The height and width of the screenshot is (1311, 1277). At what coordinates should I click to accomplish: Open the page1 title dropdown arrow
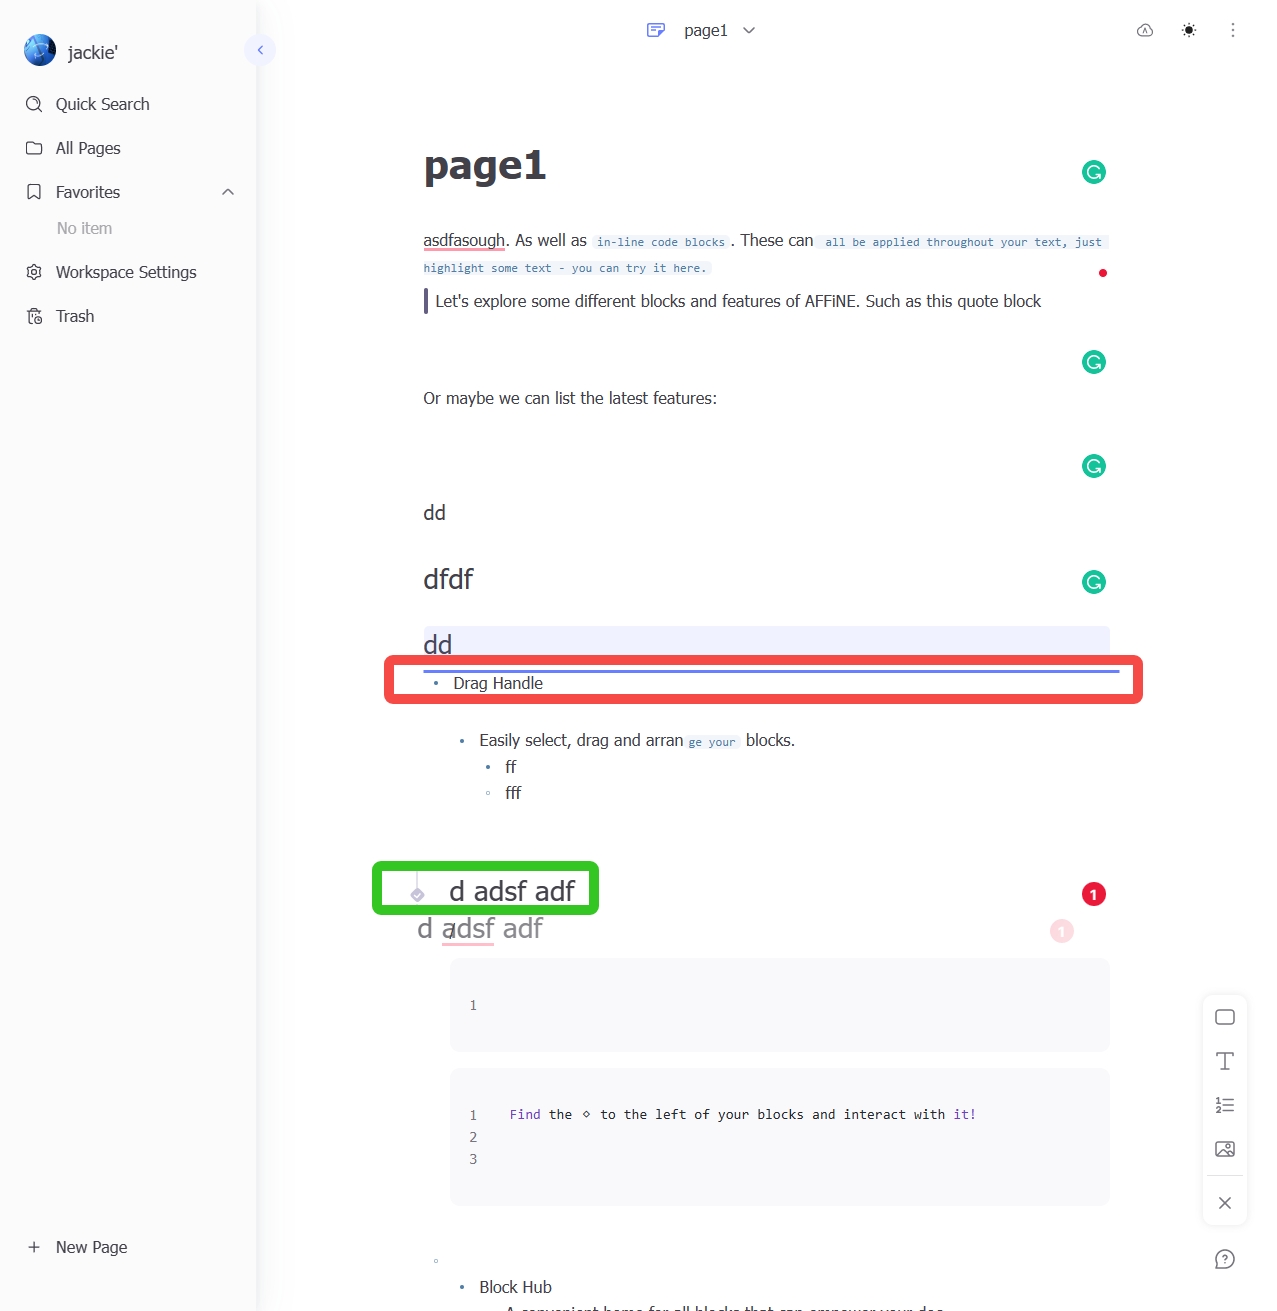(x=749, y=30)
